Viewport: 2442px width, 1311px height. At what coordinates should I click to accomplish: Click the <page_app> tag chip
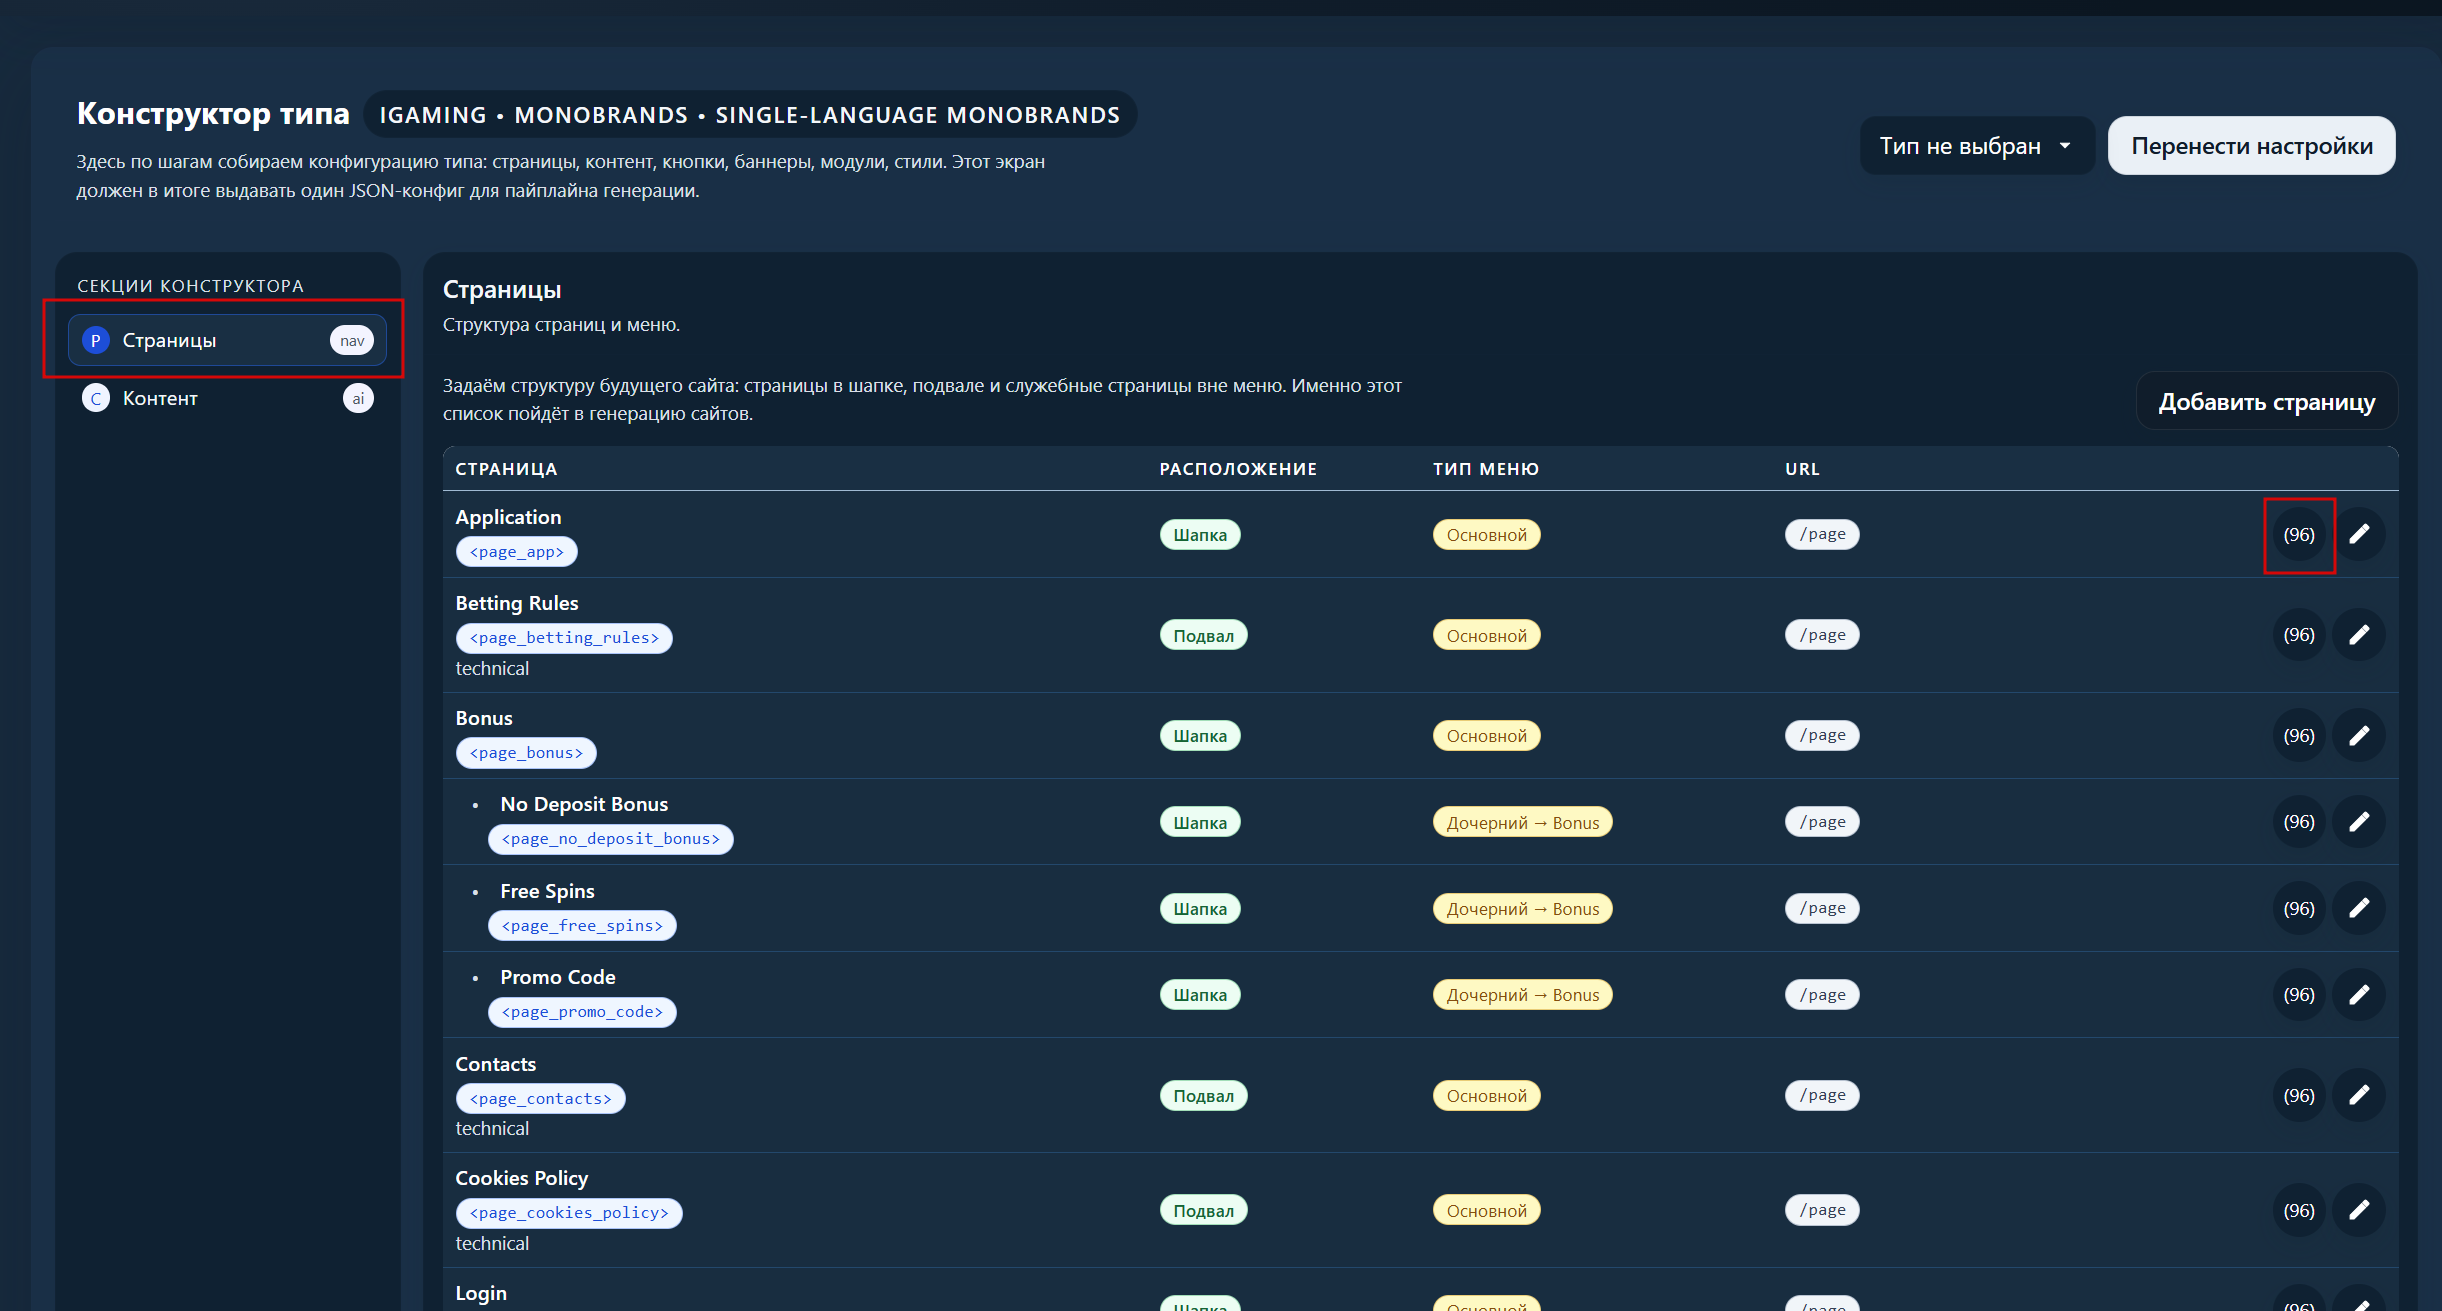point(517,552)
